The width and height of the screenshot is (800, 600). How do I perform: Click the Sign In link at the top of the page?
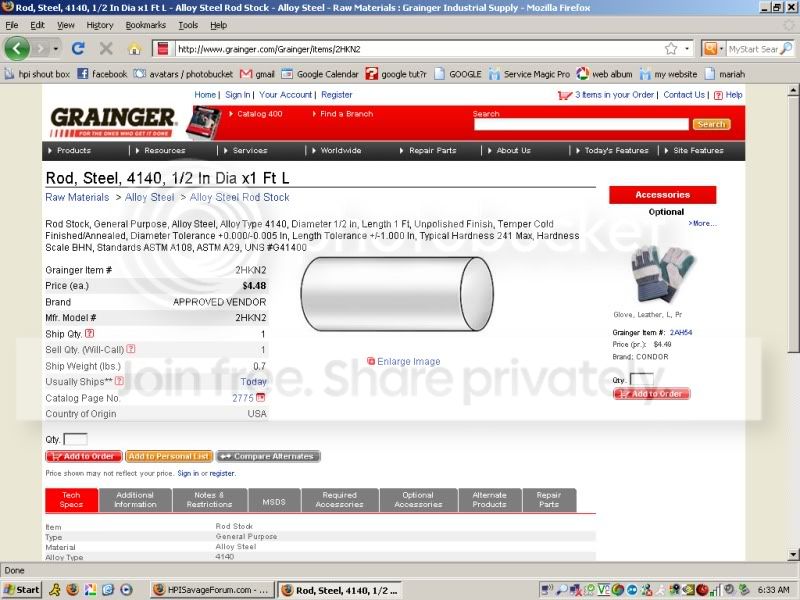point(238,95)
